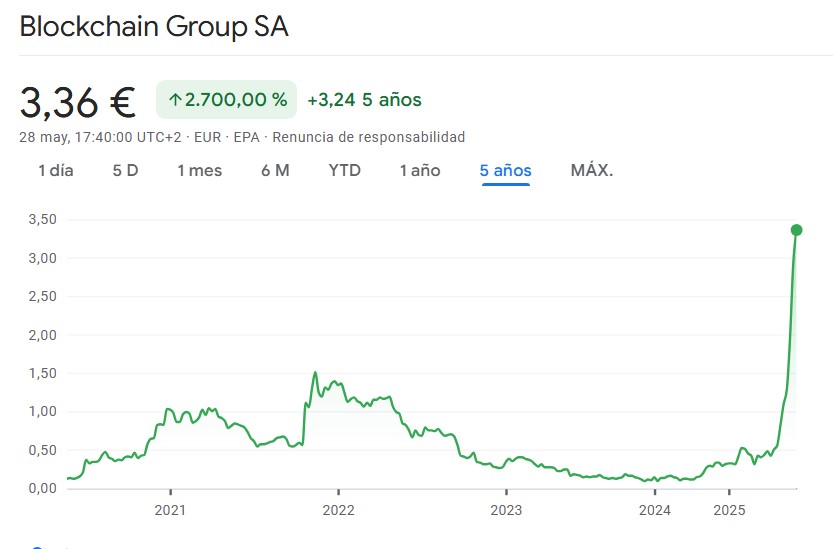Click the +3,24 5 años change text

(364, 100)
